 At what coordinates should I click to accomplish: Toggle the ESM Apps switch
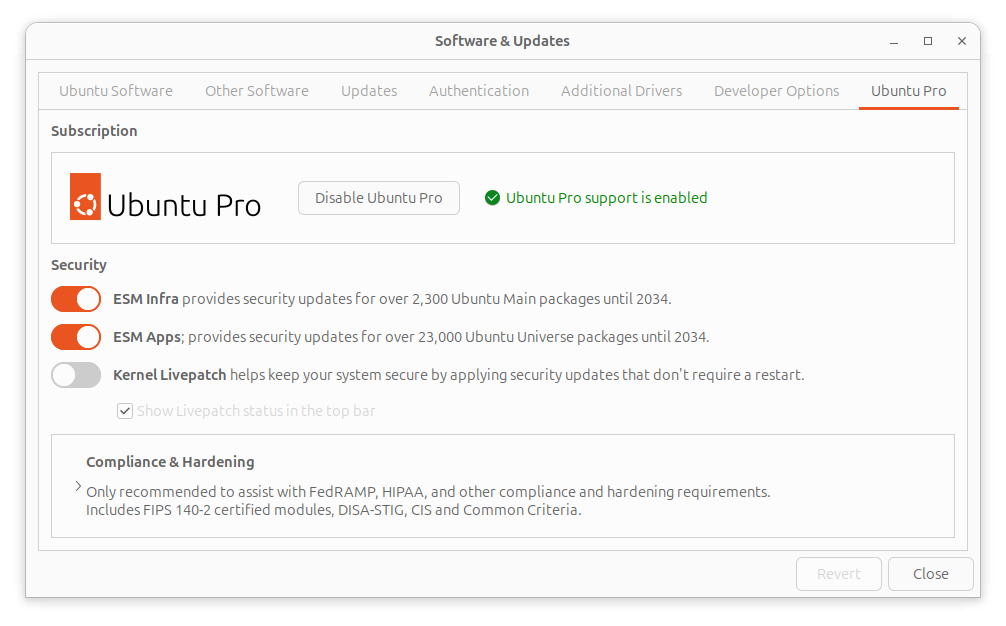pyautogui.click(x=76, y=337)
